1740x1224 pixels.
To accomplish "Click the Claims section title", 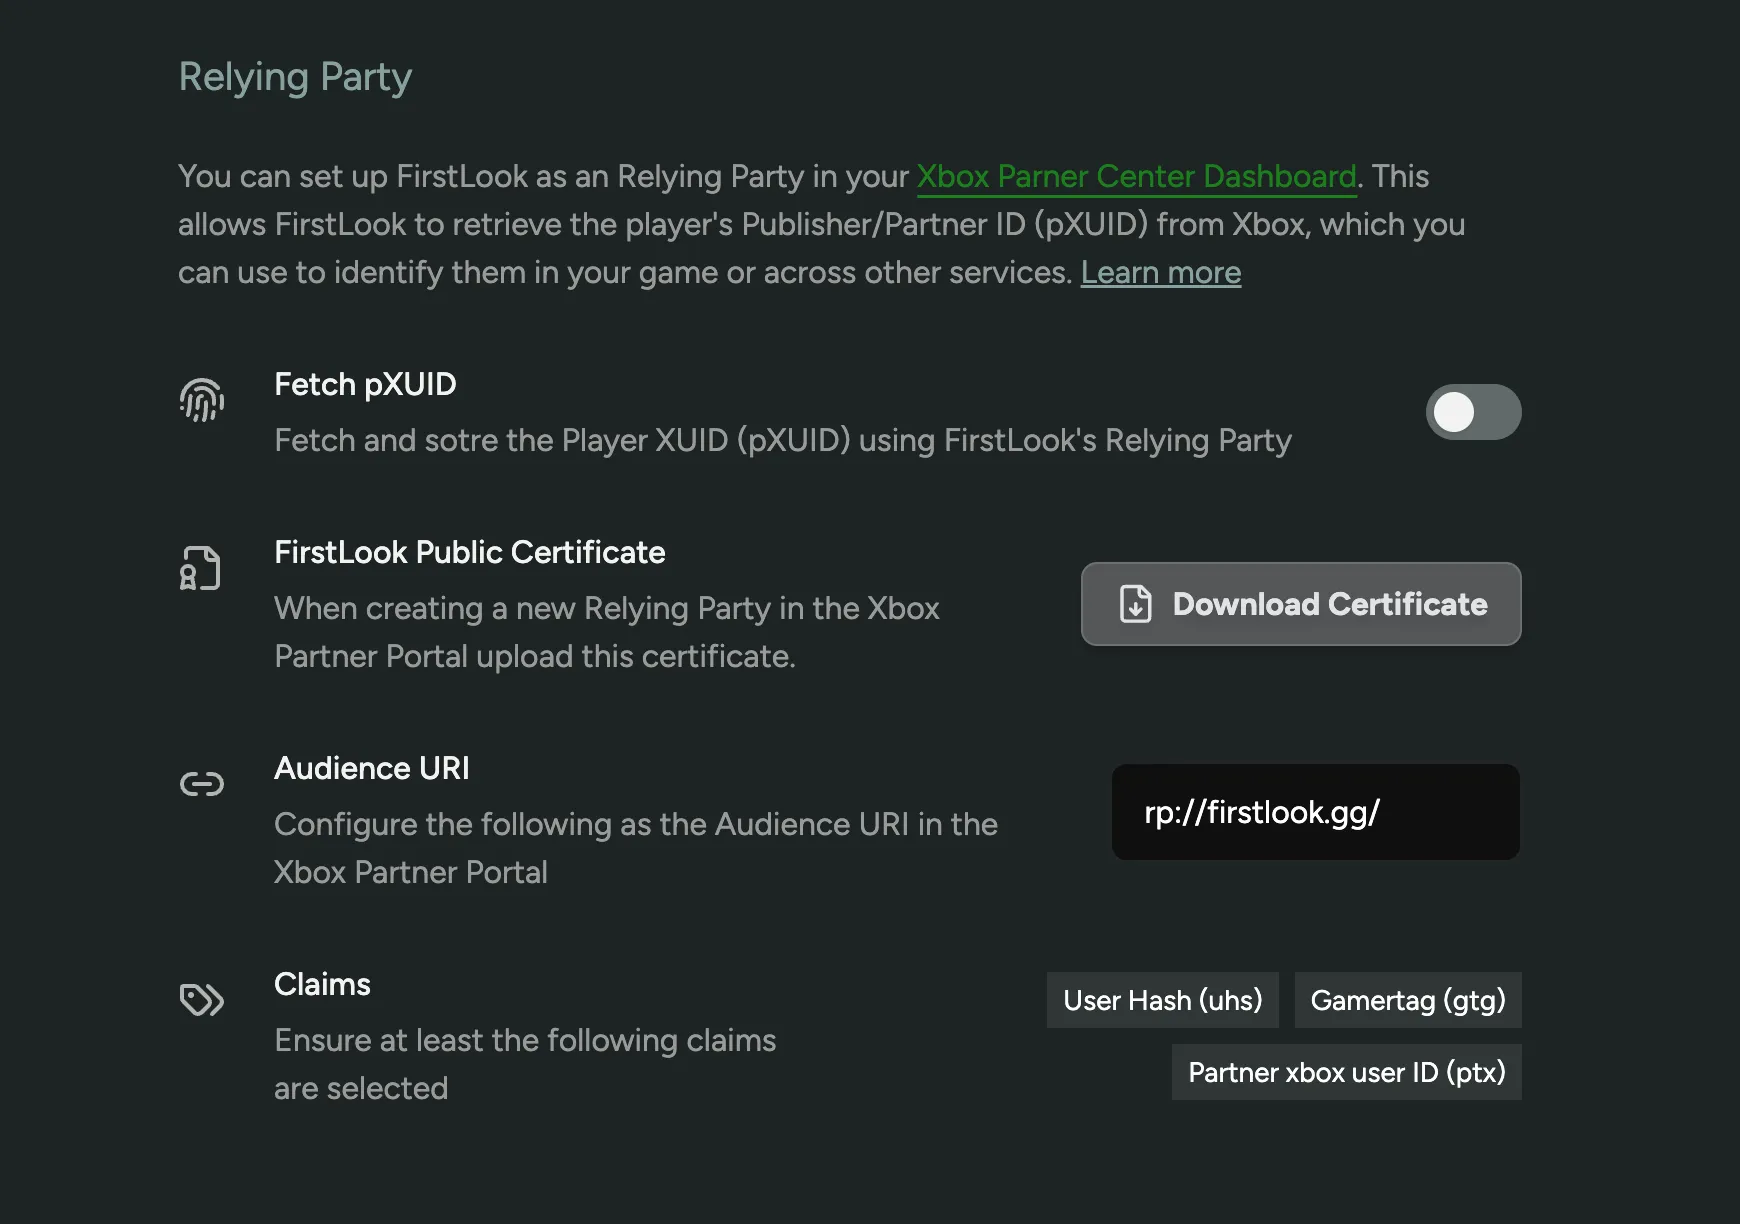I will pos(322,983).
